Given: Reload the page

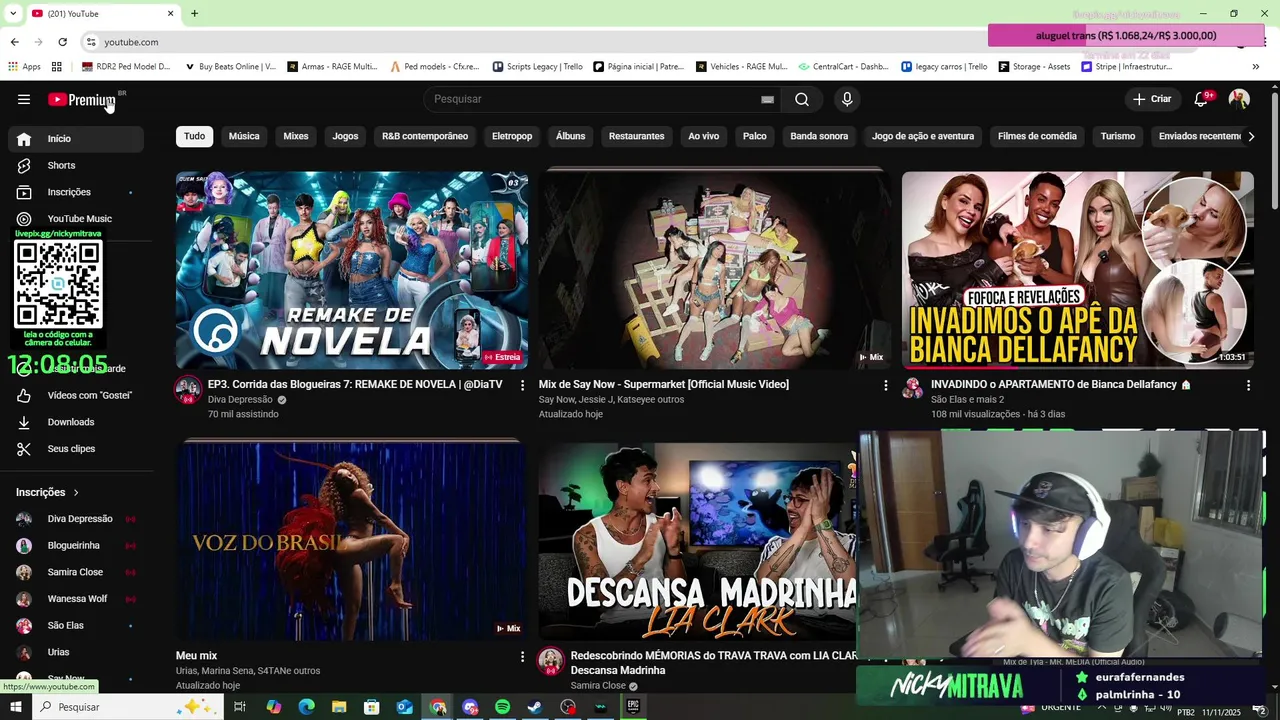Looking at the screenshot, I should tap(62, 42).
